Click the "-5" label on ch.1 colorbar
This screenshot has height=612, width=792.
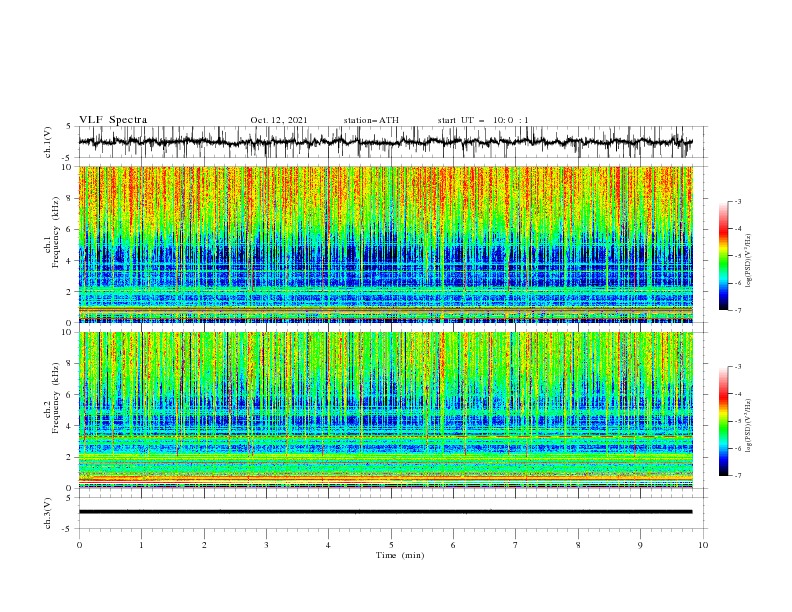point(738,256)
